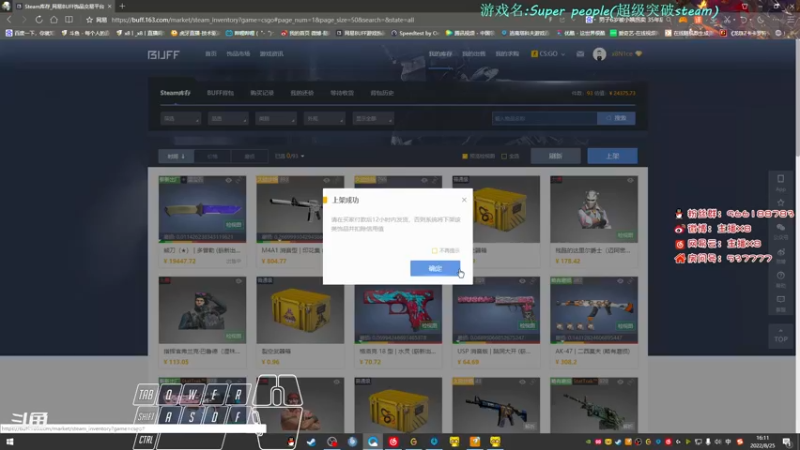Expand the CS:GO game selector
This screenshot has height=450, width=800.
(548, 54)
